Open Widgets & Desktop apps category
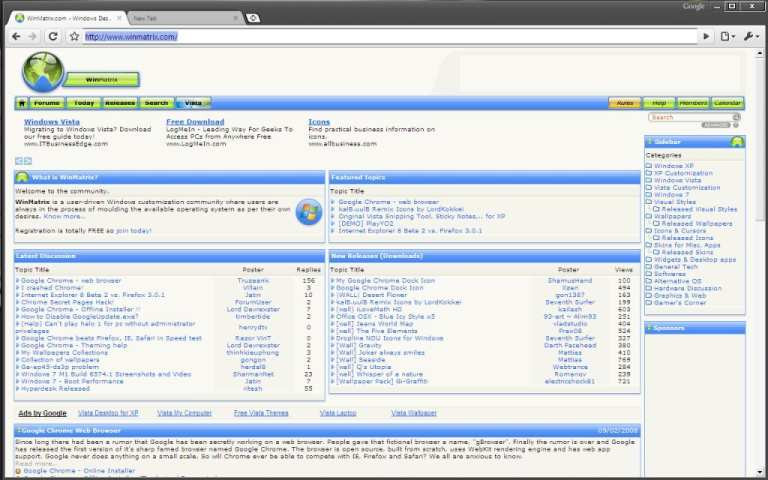Screen dimensions: 768x480 tap(695, 260)
